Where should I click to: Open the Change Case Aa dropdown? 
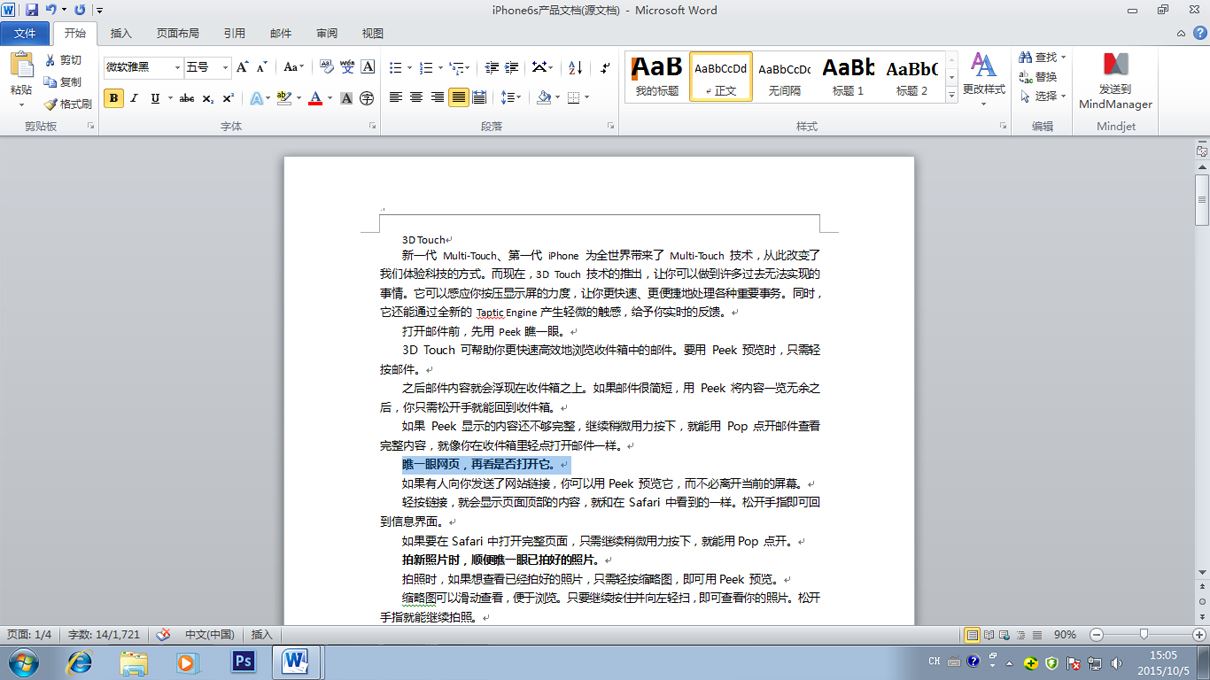293,67
